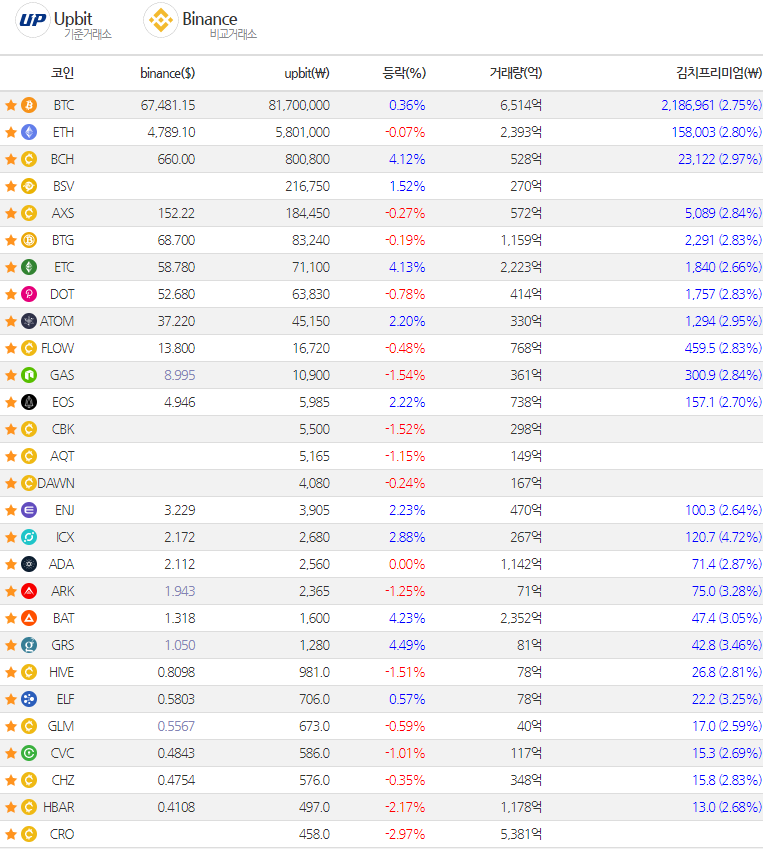Click the ELF premium 22.2 (3.25%)
Image resolution: width=777 pixels, height=849 pixels.
click(x=727, y=699)
